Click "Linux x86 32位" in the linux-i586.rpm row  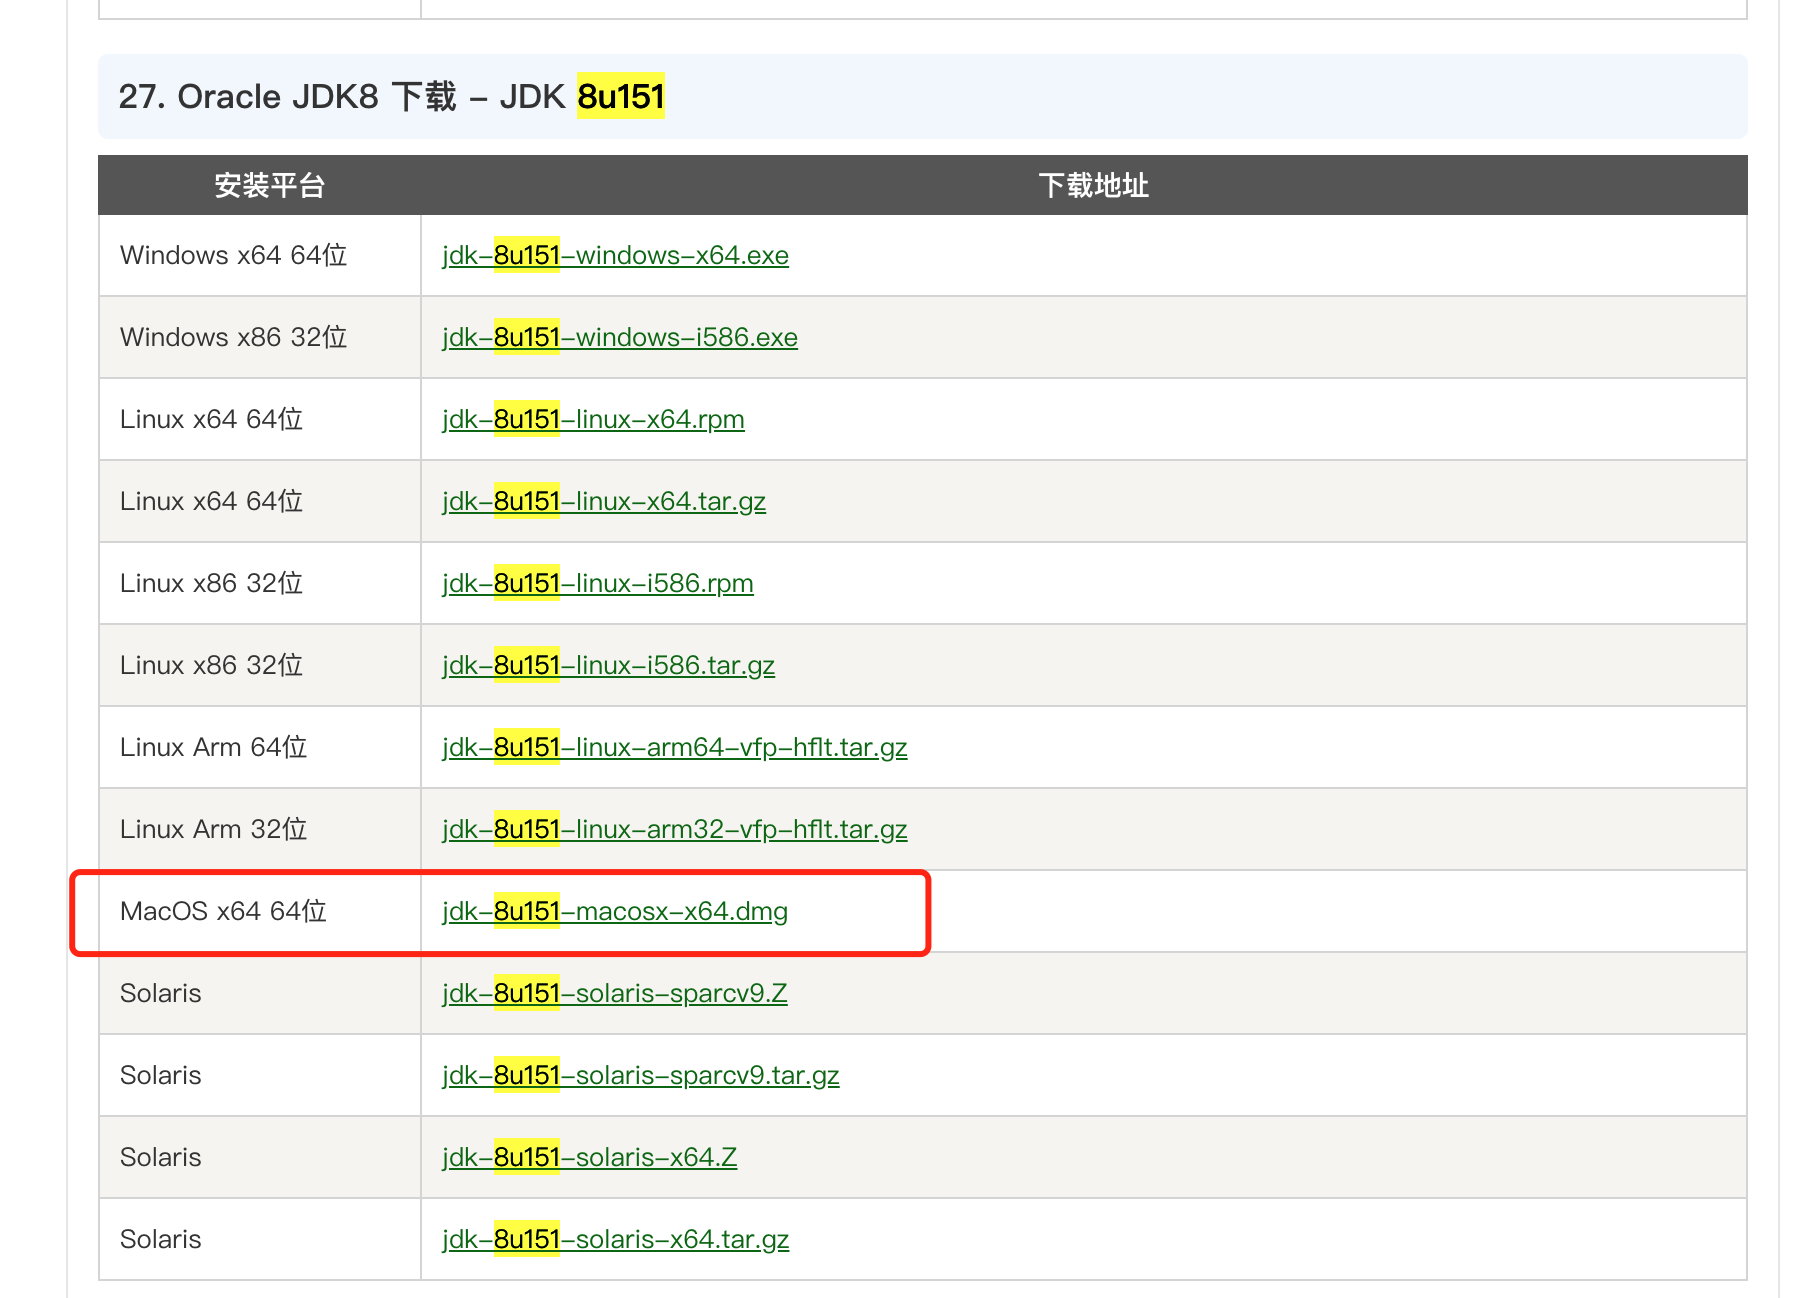coord(212,584)
